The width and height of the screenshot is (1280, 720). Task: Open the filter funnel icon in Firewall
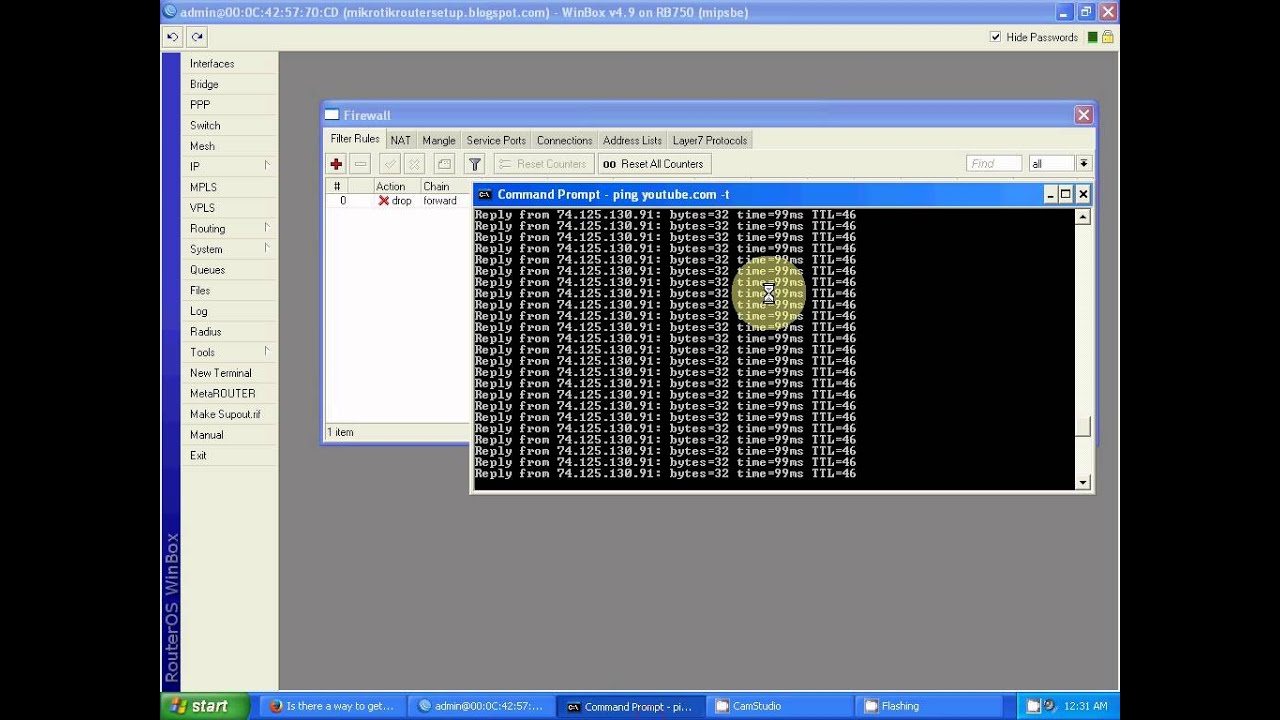pos(475,164)
